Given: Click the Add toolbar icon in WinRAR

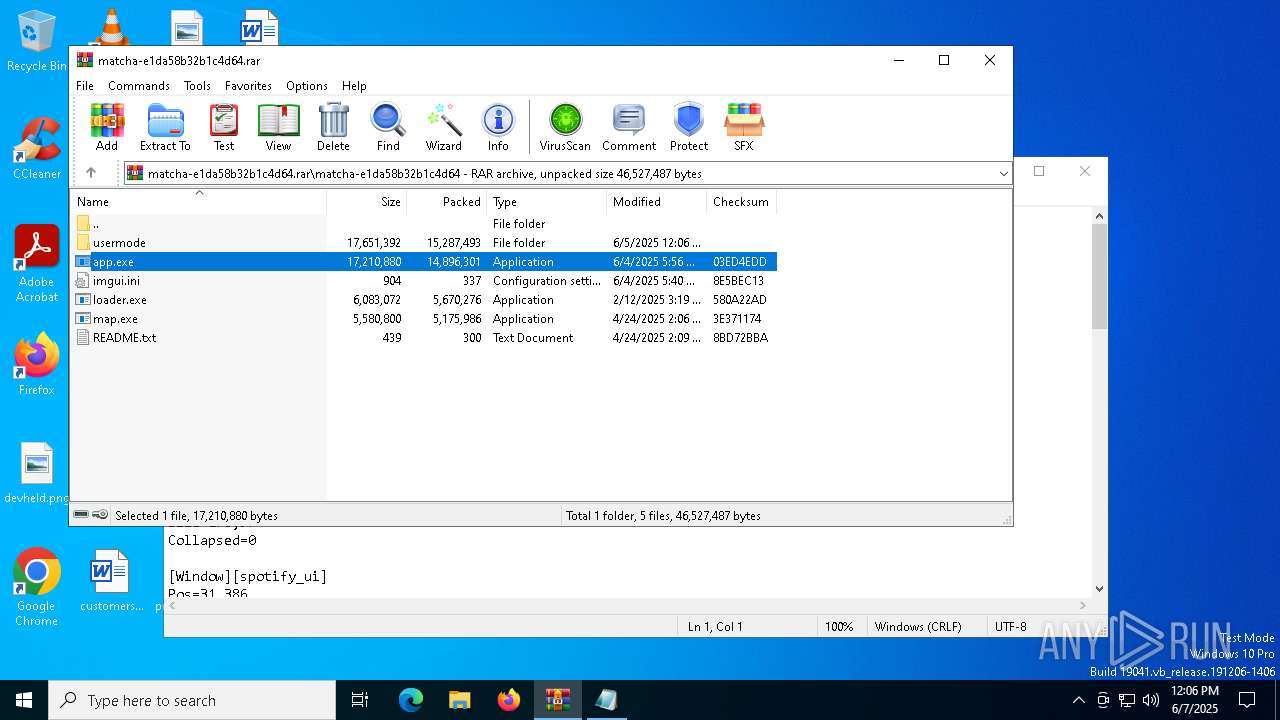Looking at the screenshot, I should coord(107,127).
